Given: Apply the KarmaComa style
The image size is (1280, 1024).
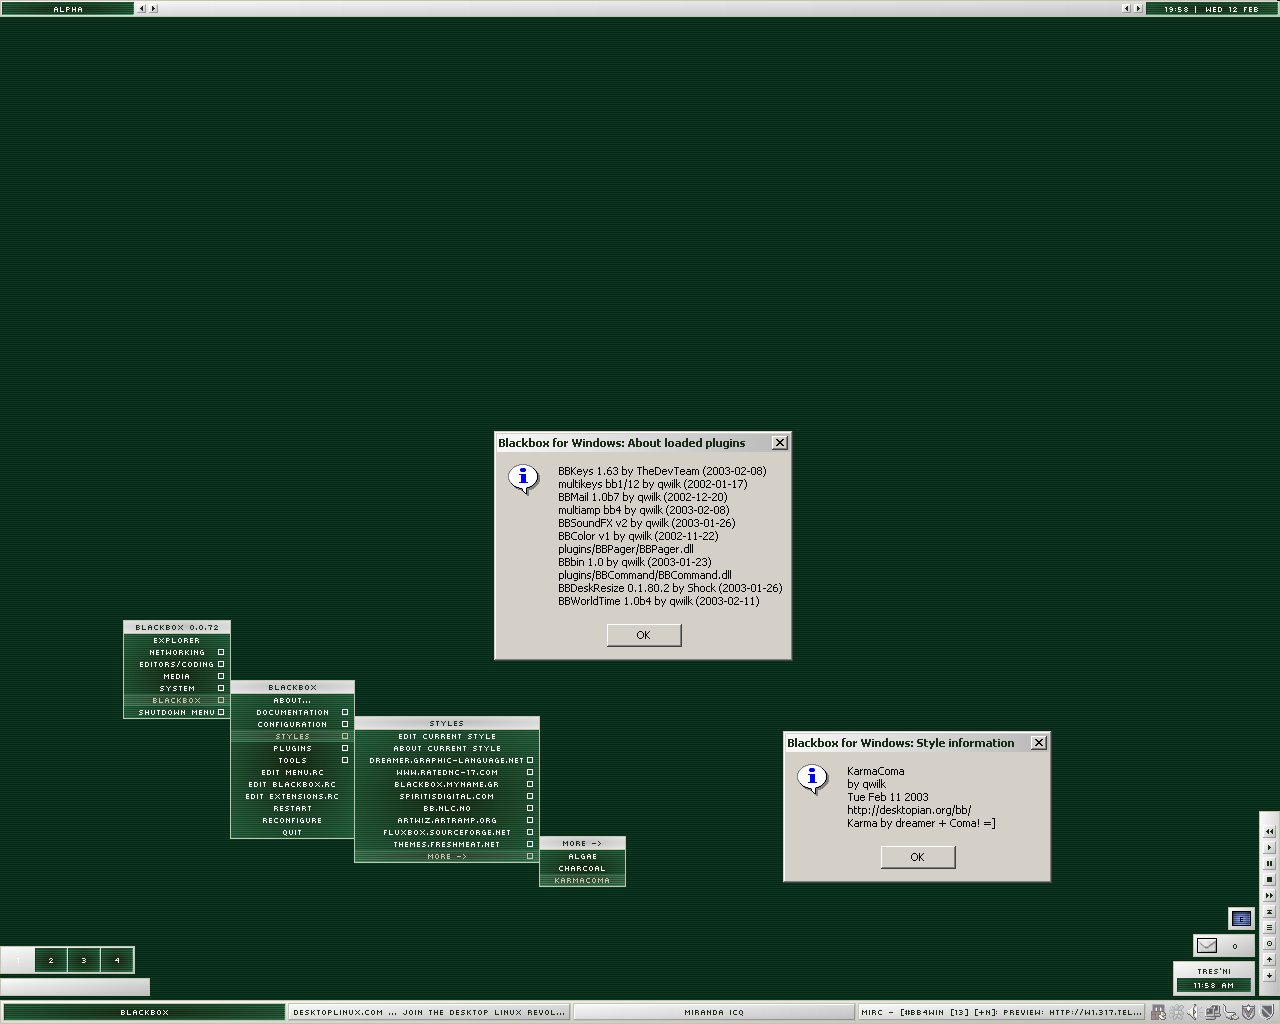Looking at the screenshot, I should pos(582,880).
